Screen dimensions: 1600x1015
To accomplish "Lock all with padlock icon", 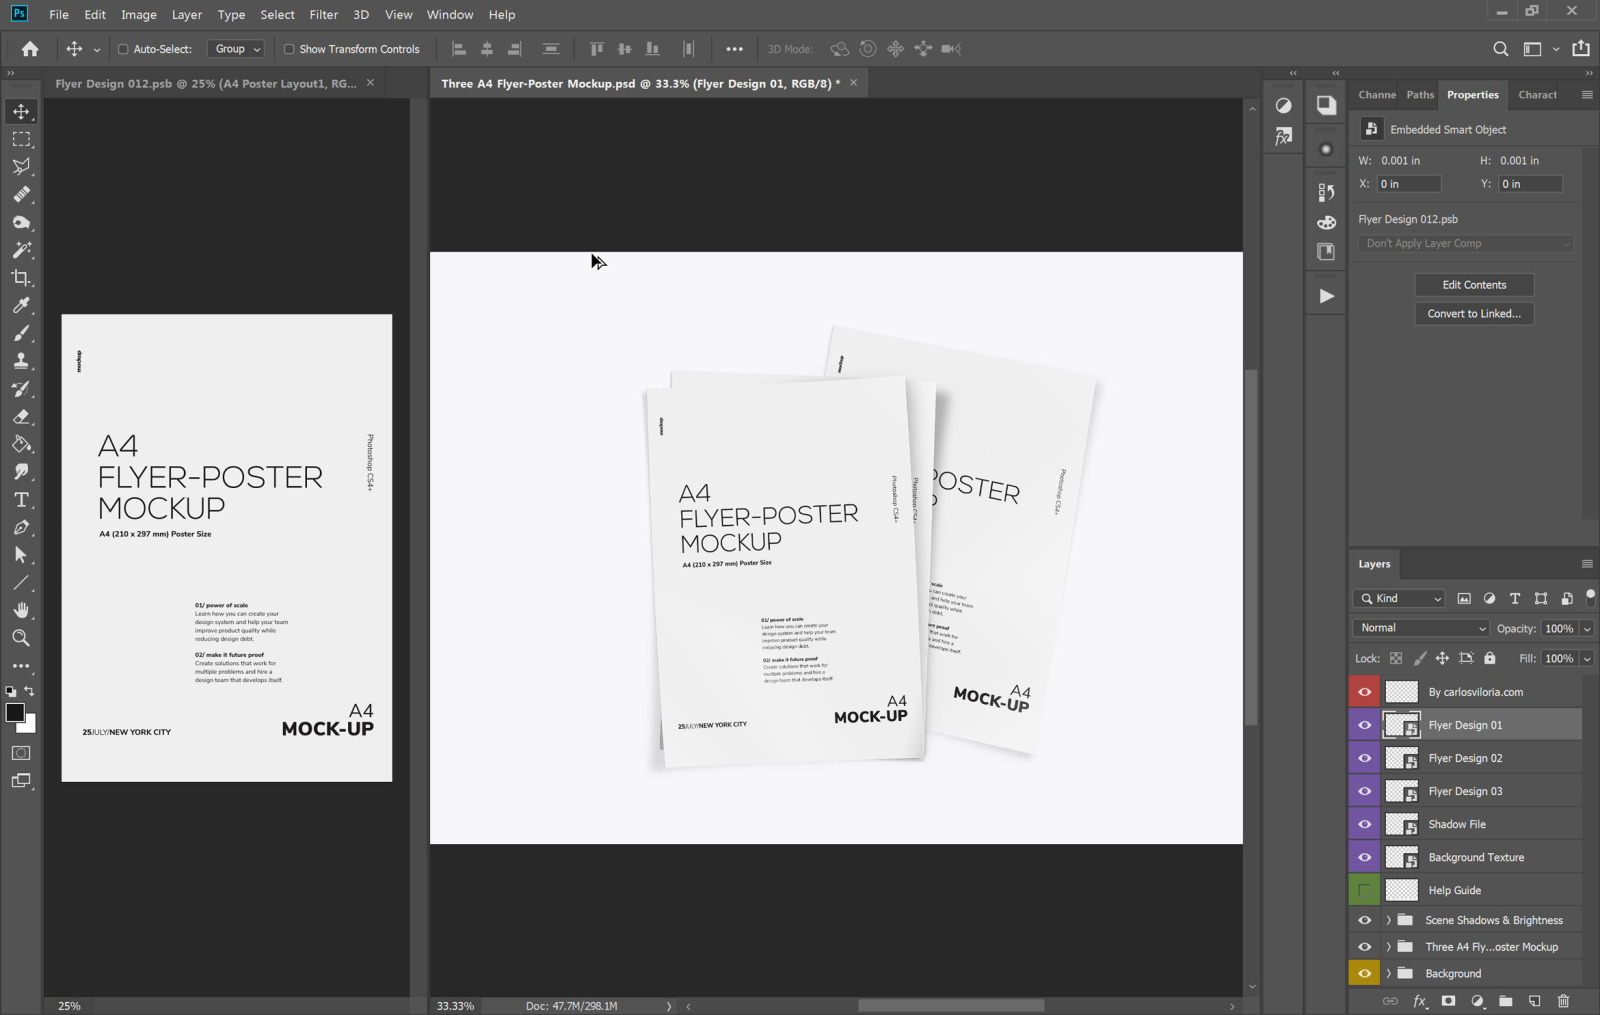I will click(1490, 658).
